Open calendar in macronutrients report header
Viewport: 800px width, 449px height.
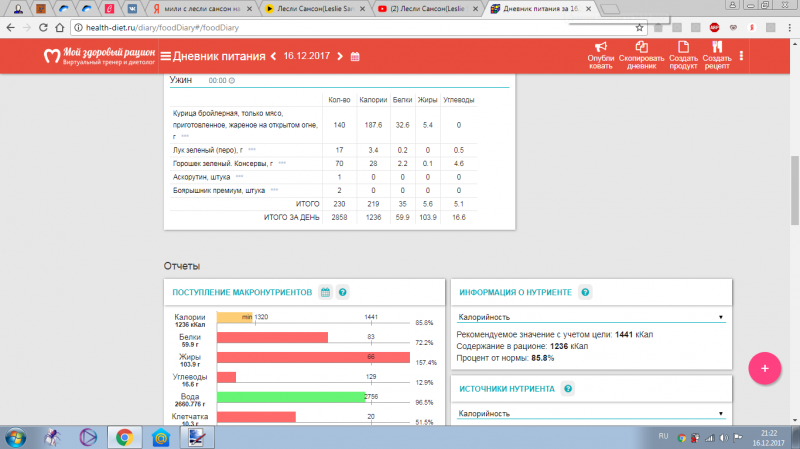(325, 292)
